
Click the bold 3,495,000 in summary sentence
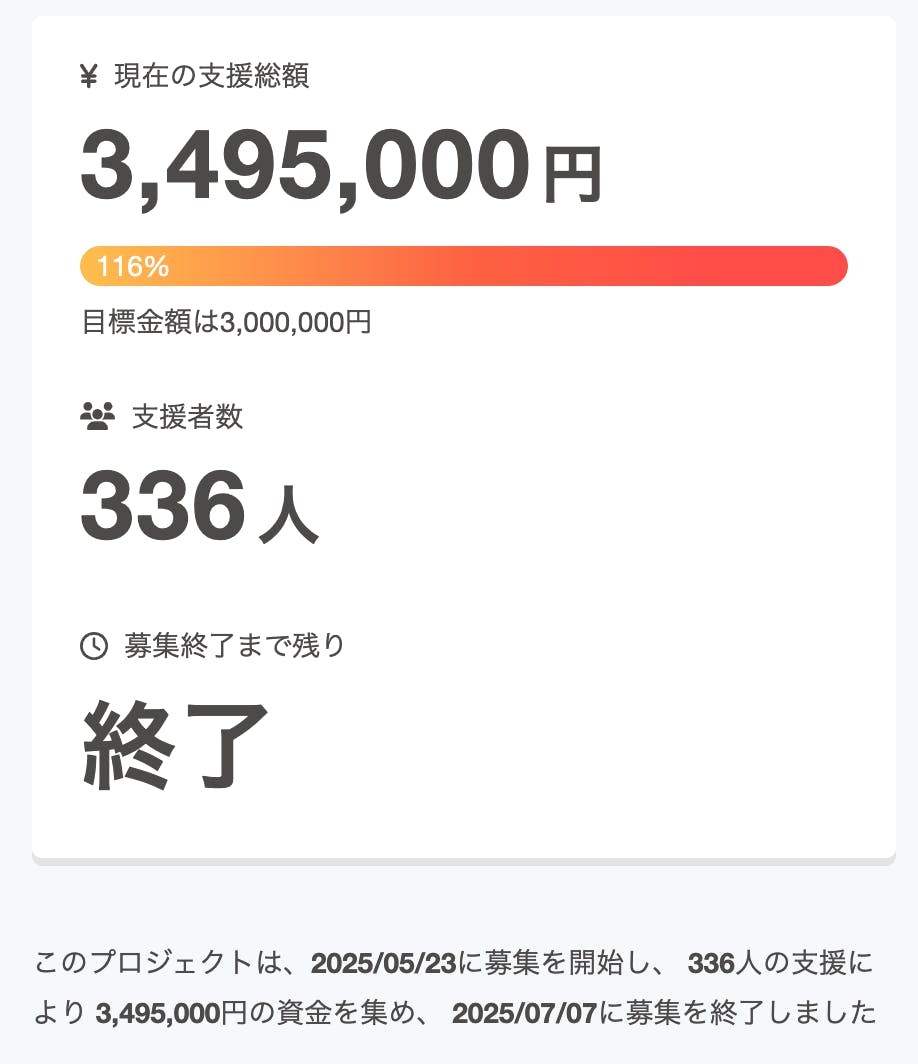(x=157, y=1014)
